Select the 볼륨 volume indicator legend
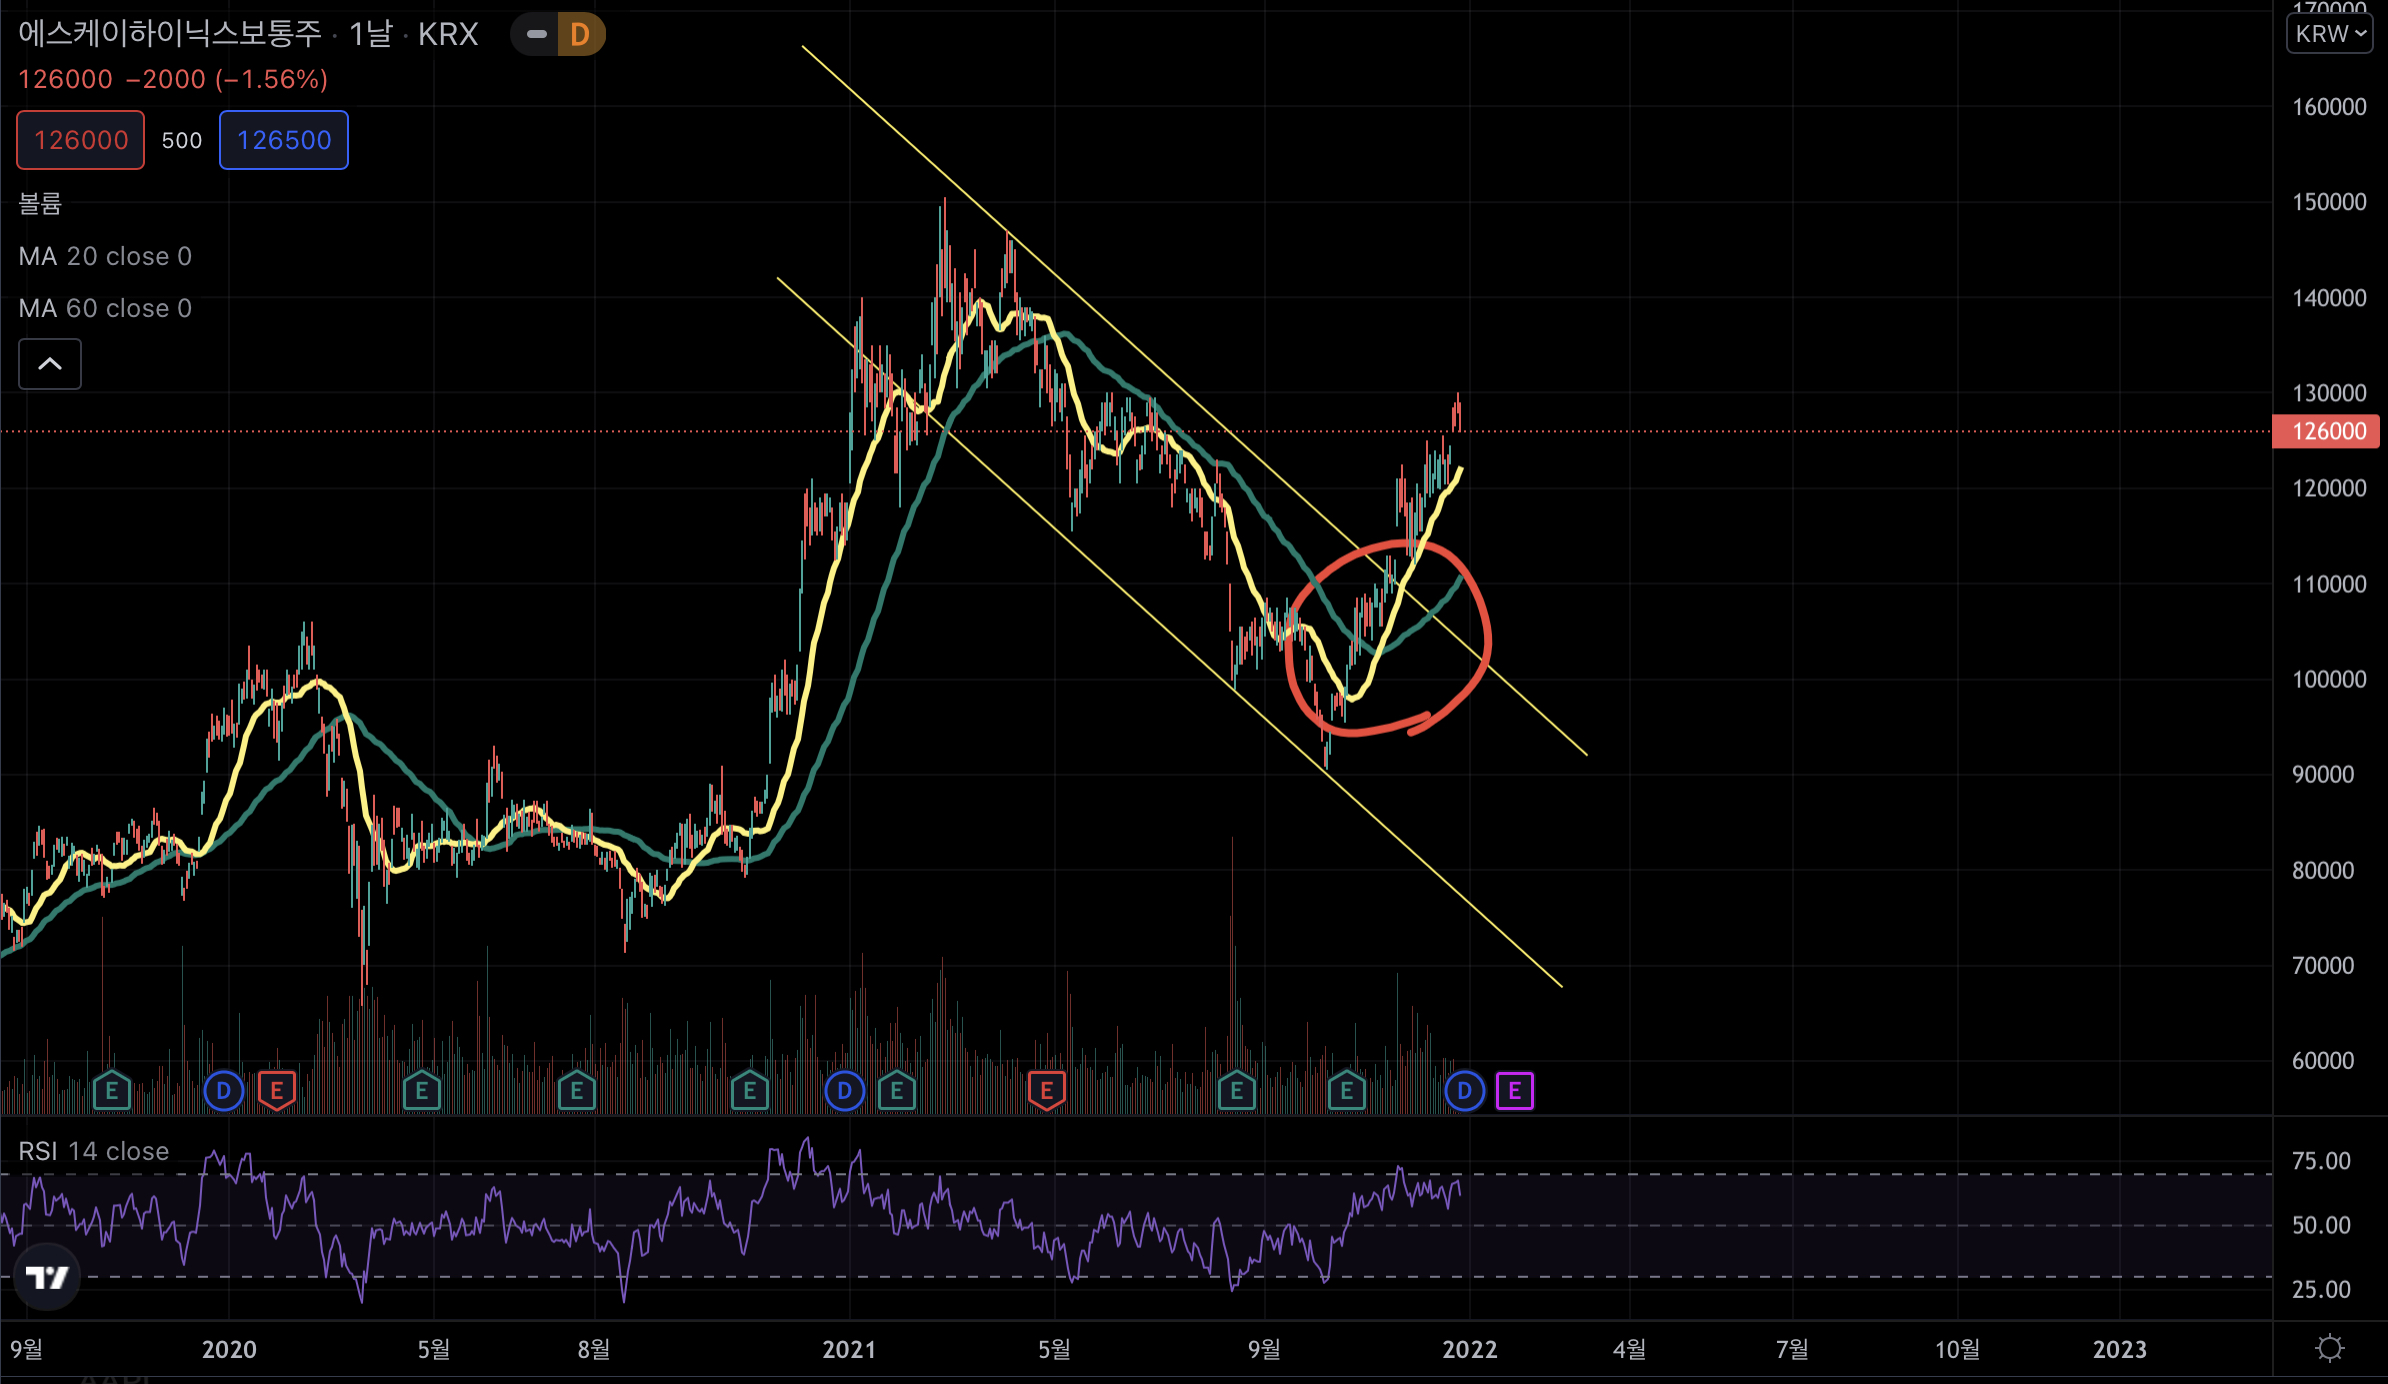This screenshot has width=2388, height=1384. tap(40, 204)
